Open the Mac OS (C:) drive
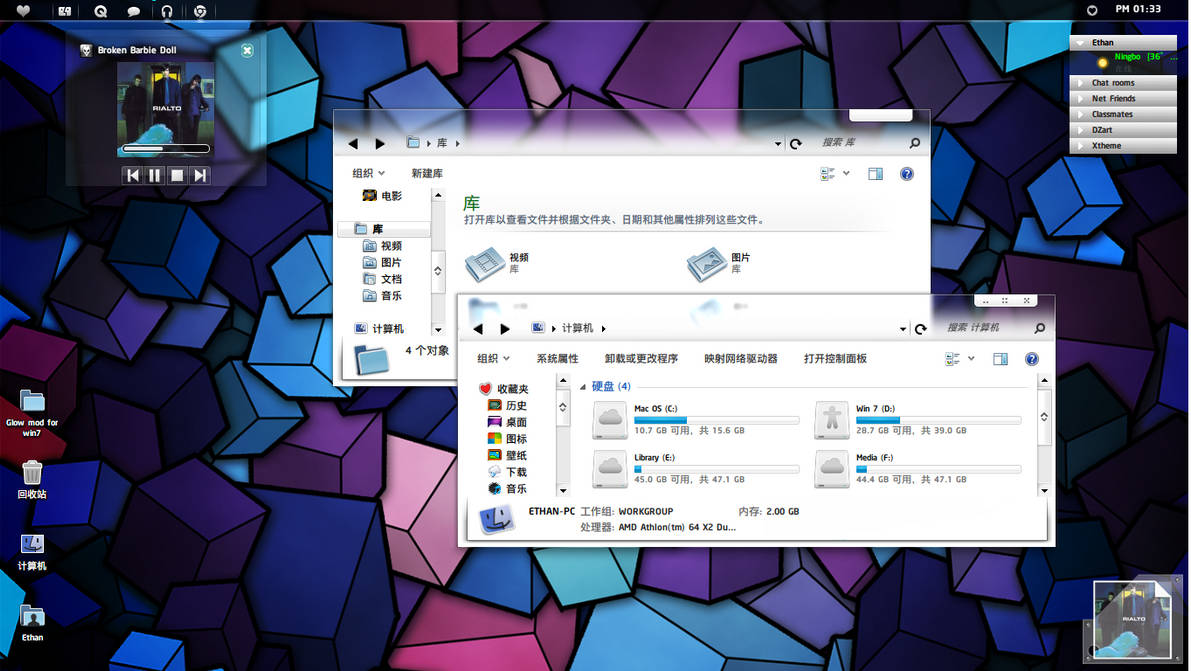 tap(610, 418)
